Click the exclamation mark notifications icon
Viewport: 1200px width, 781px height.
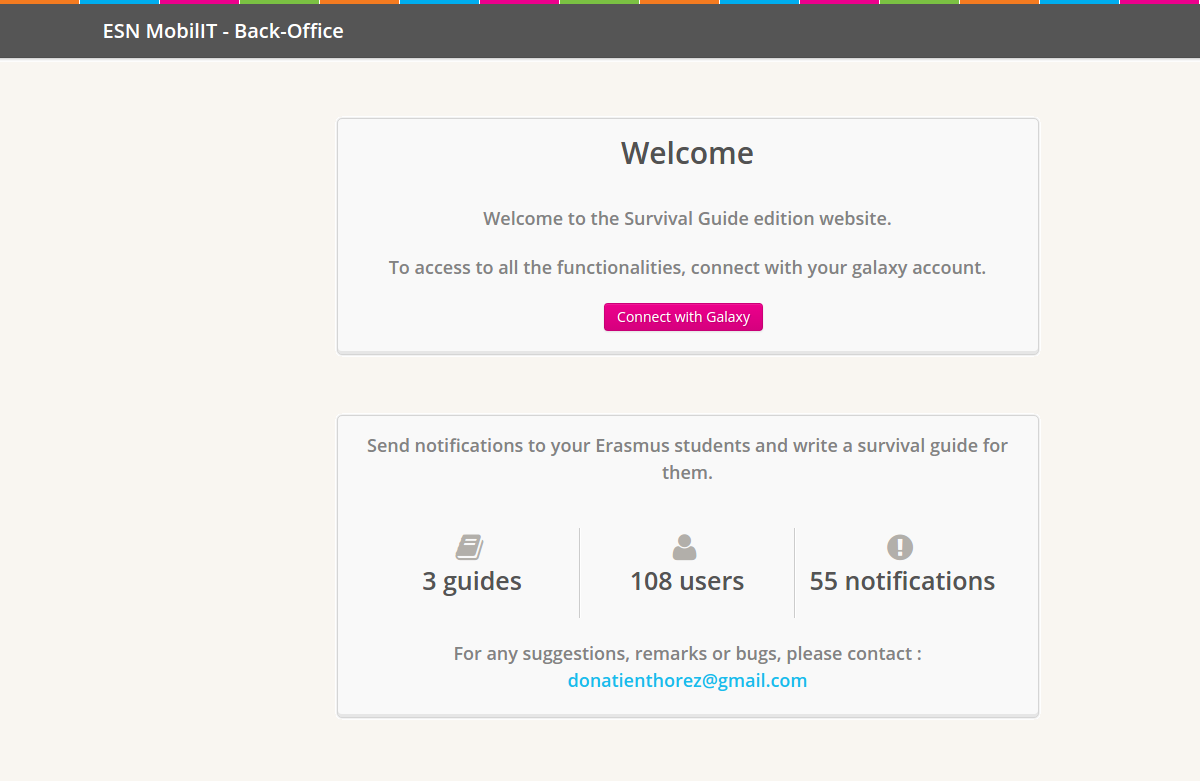point(900,547)
